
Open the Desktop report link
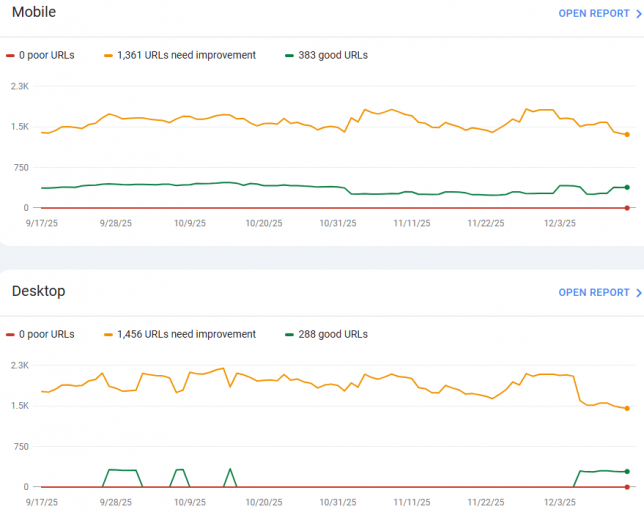click(593, 293)
